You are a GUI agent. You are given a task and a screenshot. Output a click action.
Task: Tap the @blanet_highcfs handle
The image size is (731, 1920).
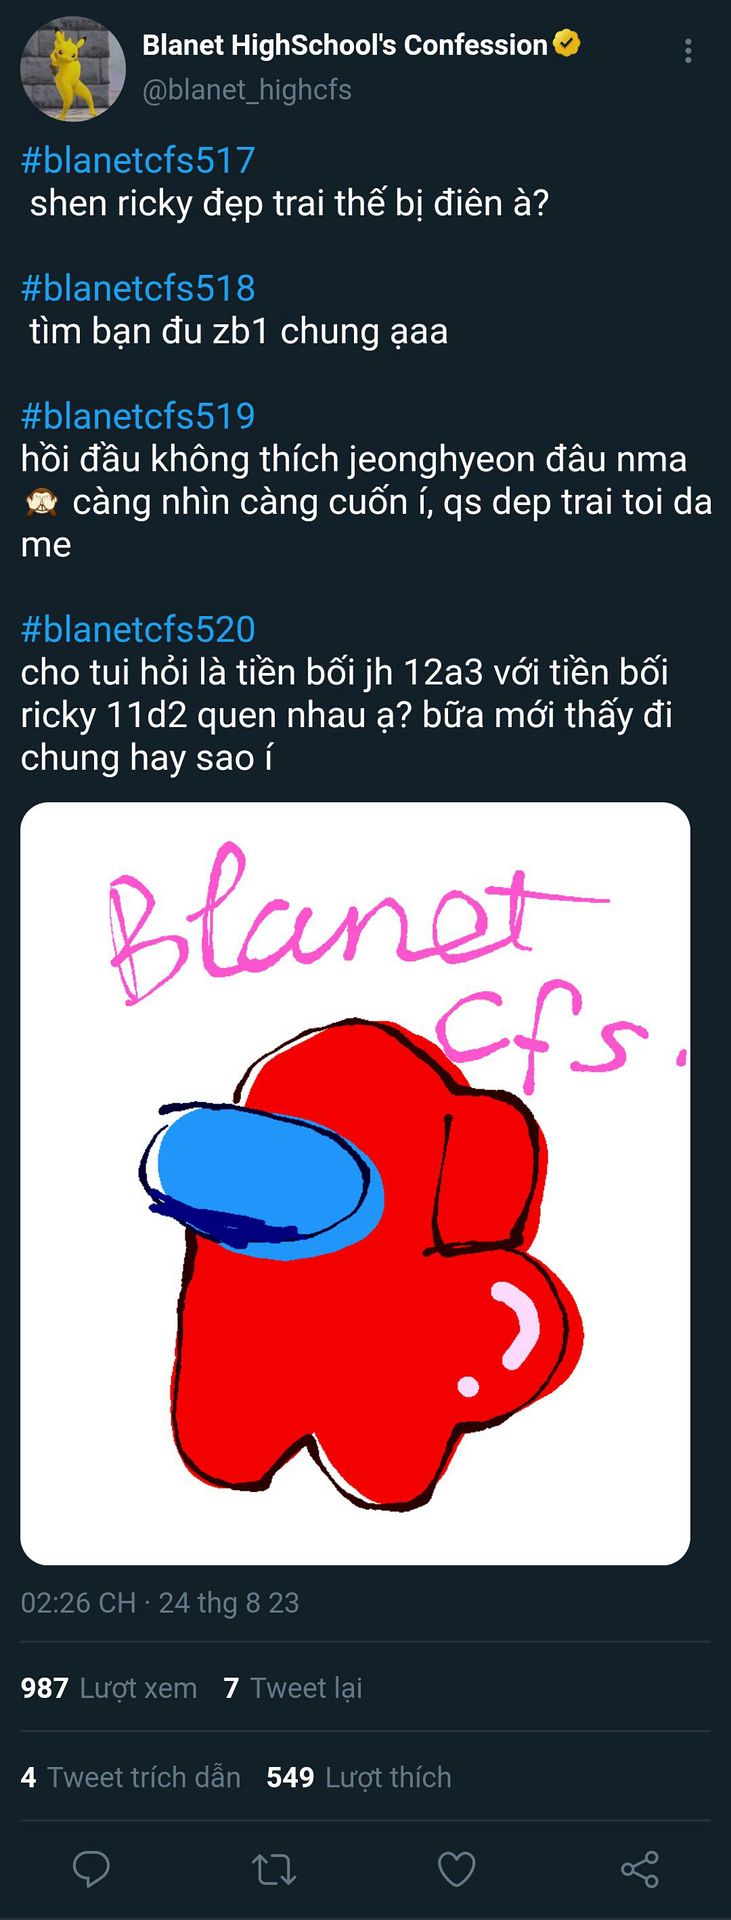click(247, 90)
